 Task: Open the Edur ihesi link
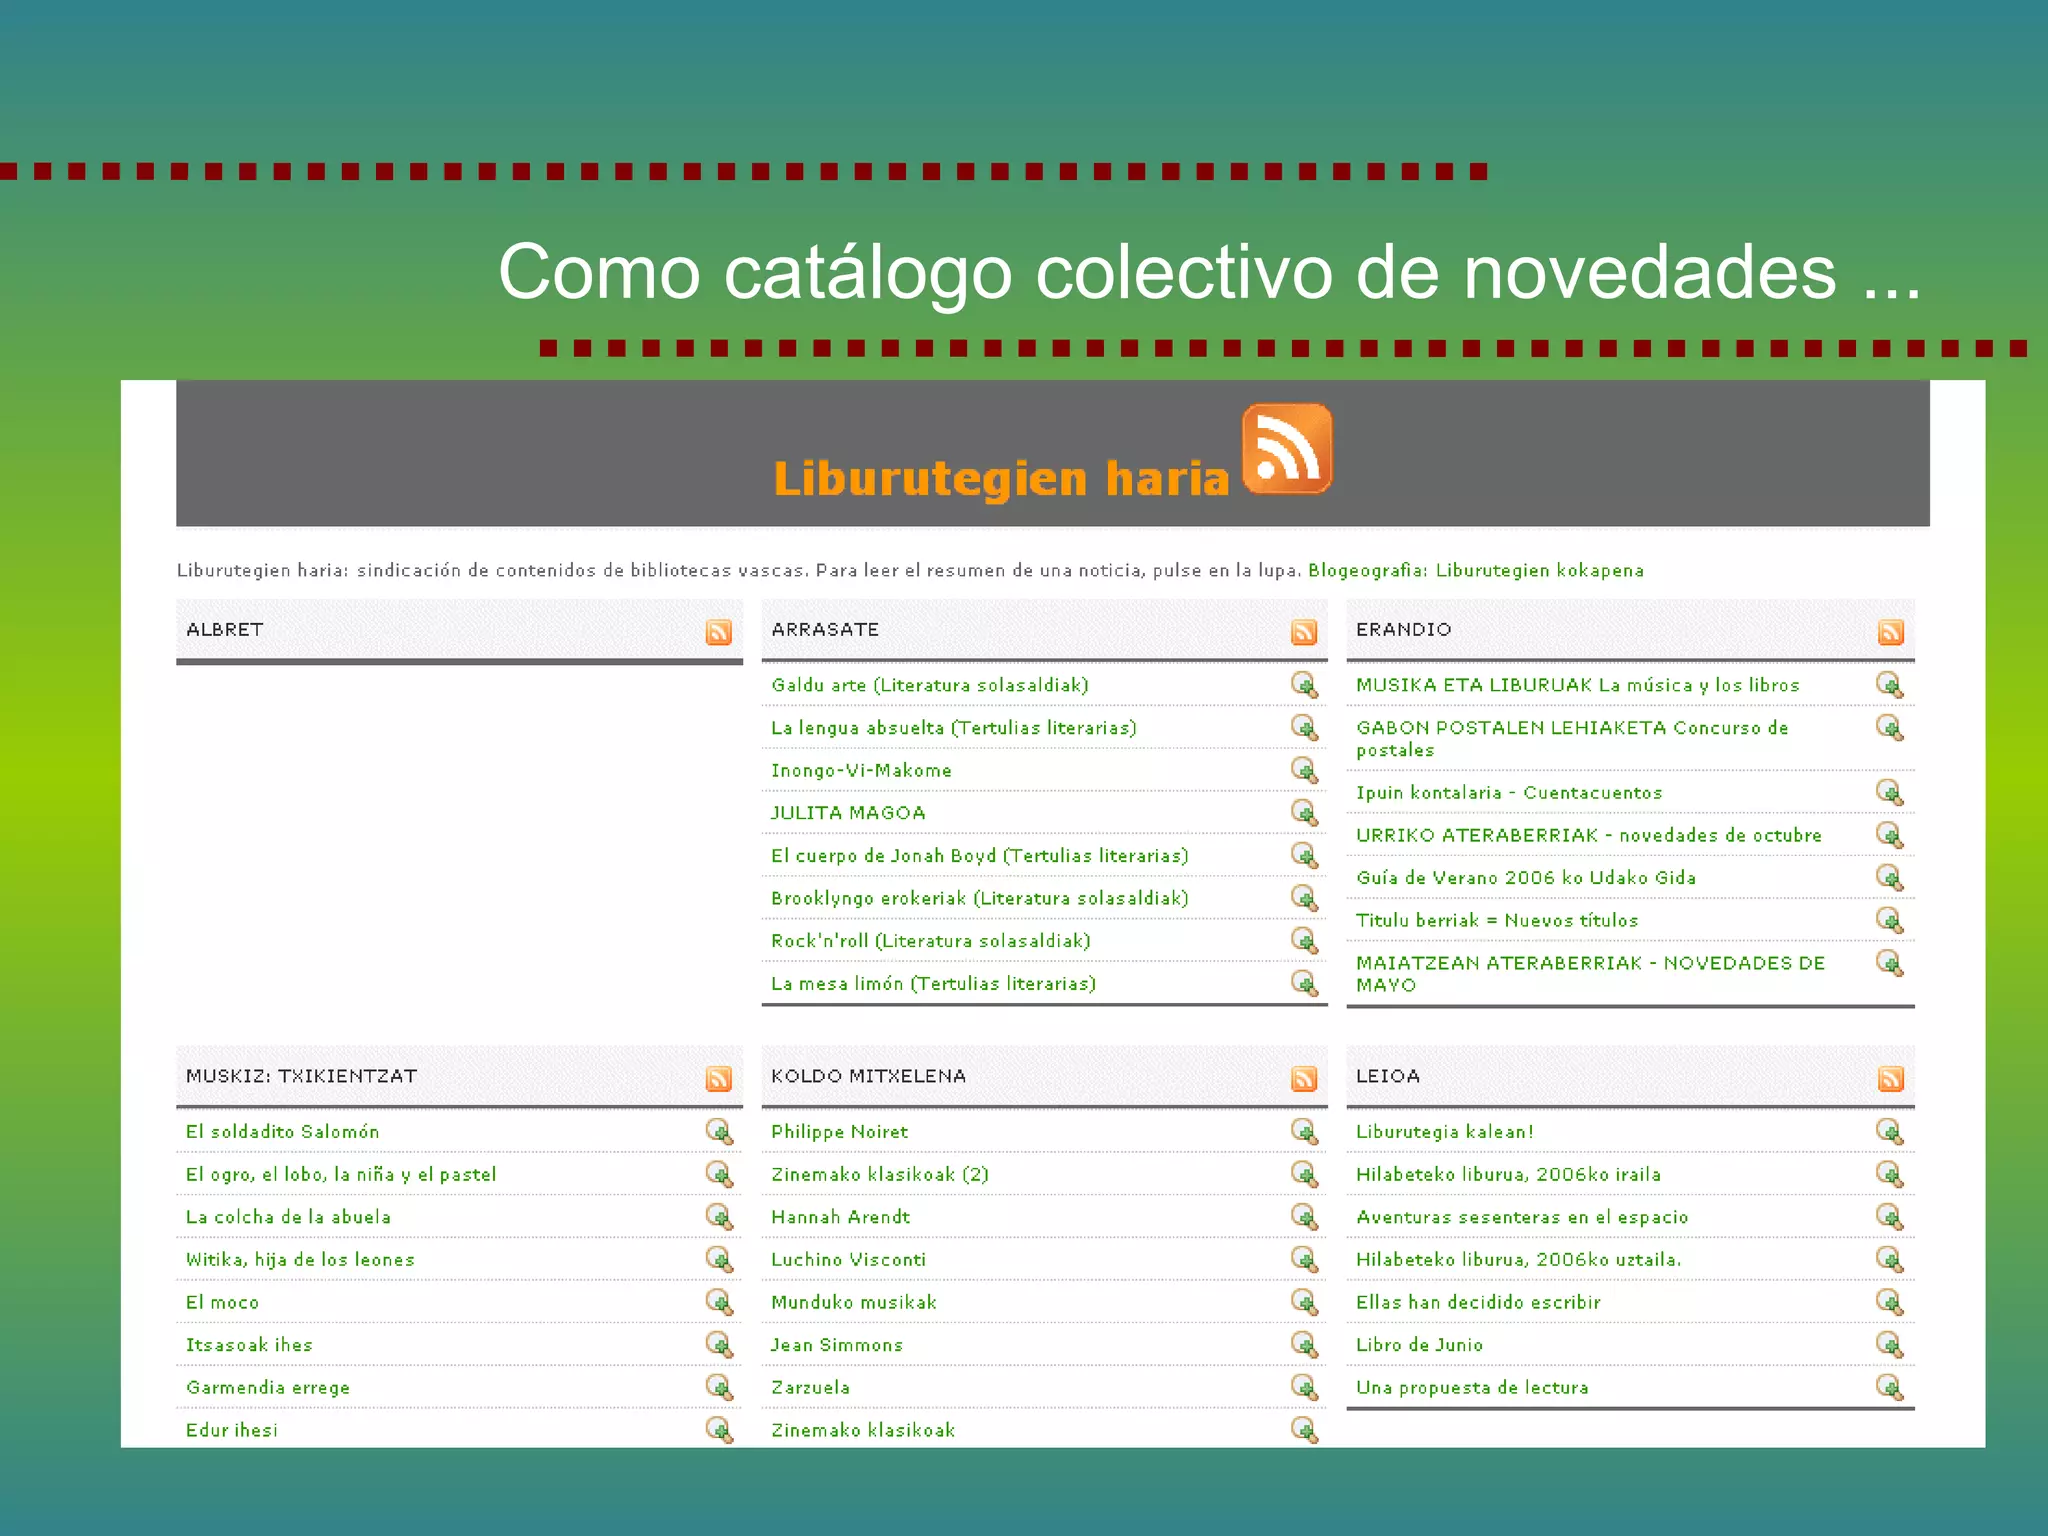coord(231,1430)
